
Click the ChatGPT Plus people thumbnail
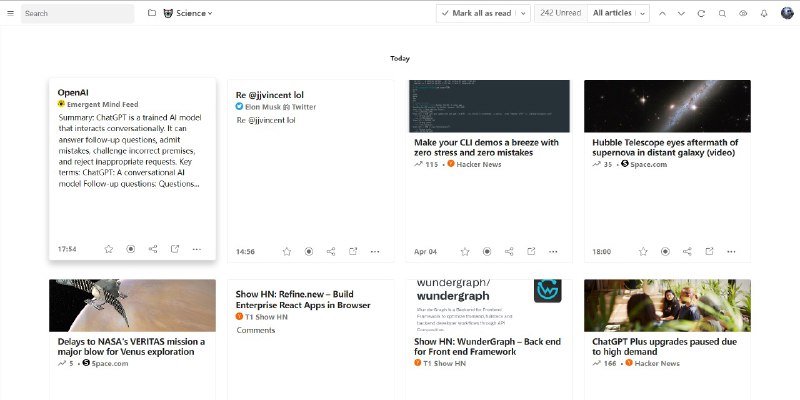(667, 306)
